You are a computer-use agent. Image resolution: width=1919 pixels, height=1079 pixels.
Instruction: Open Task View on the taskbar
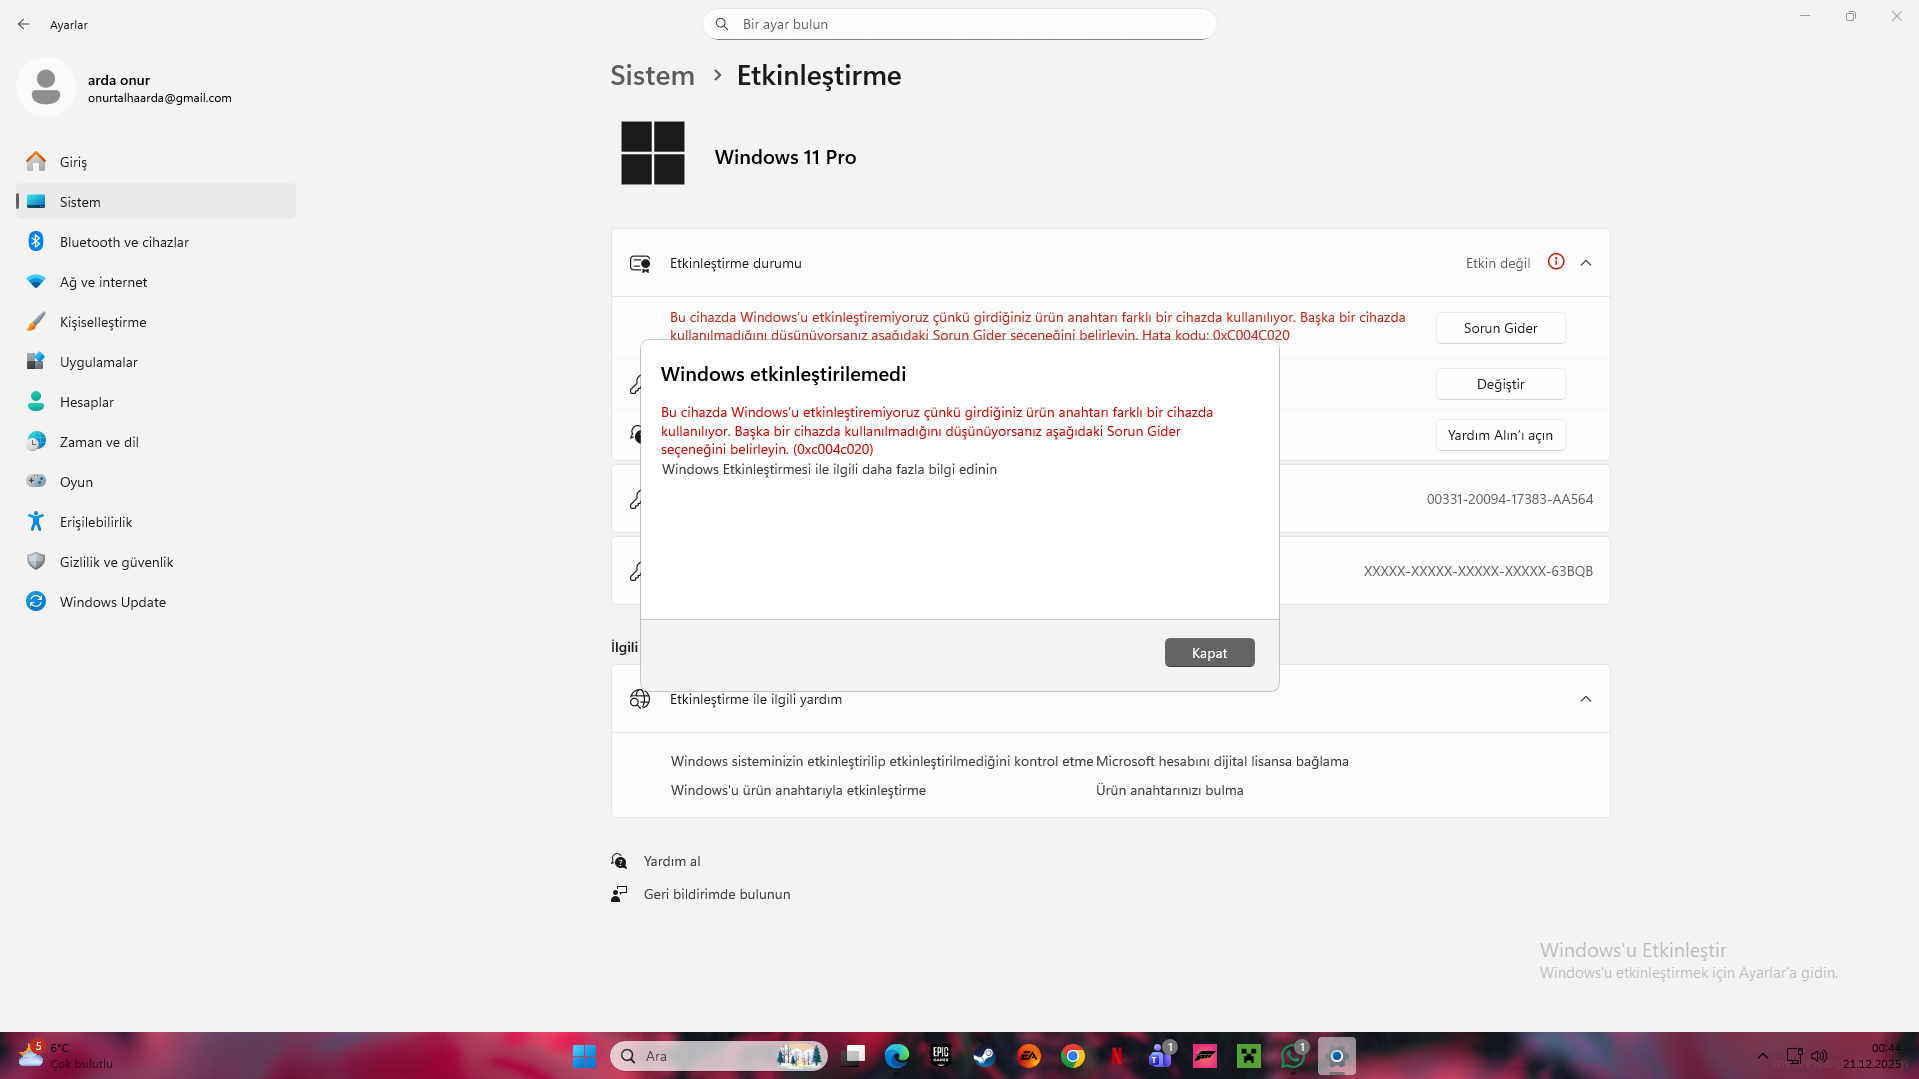click(x=853, y=1056)
